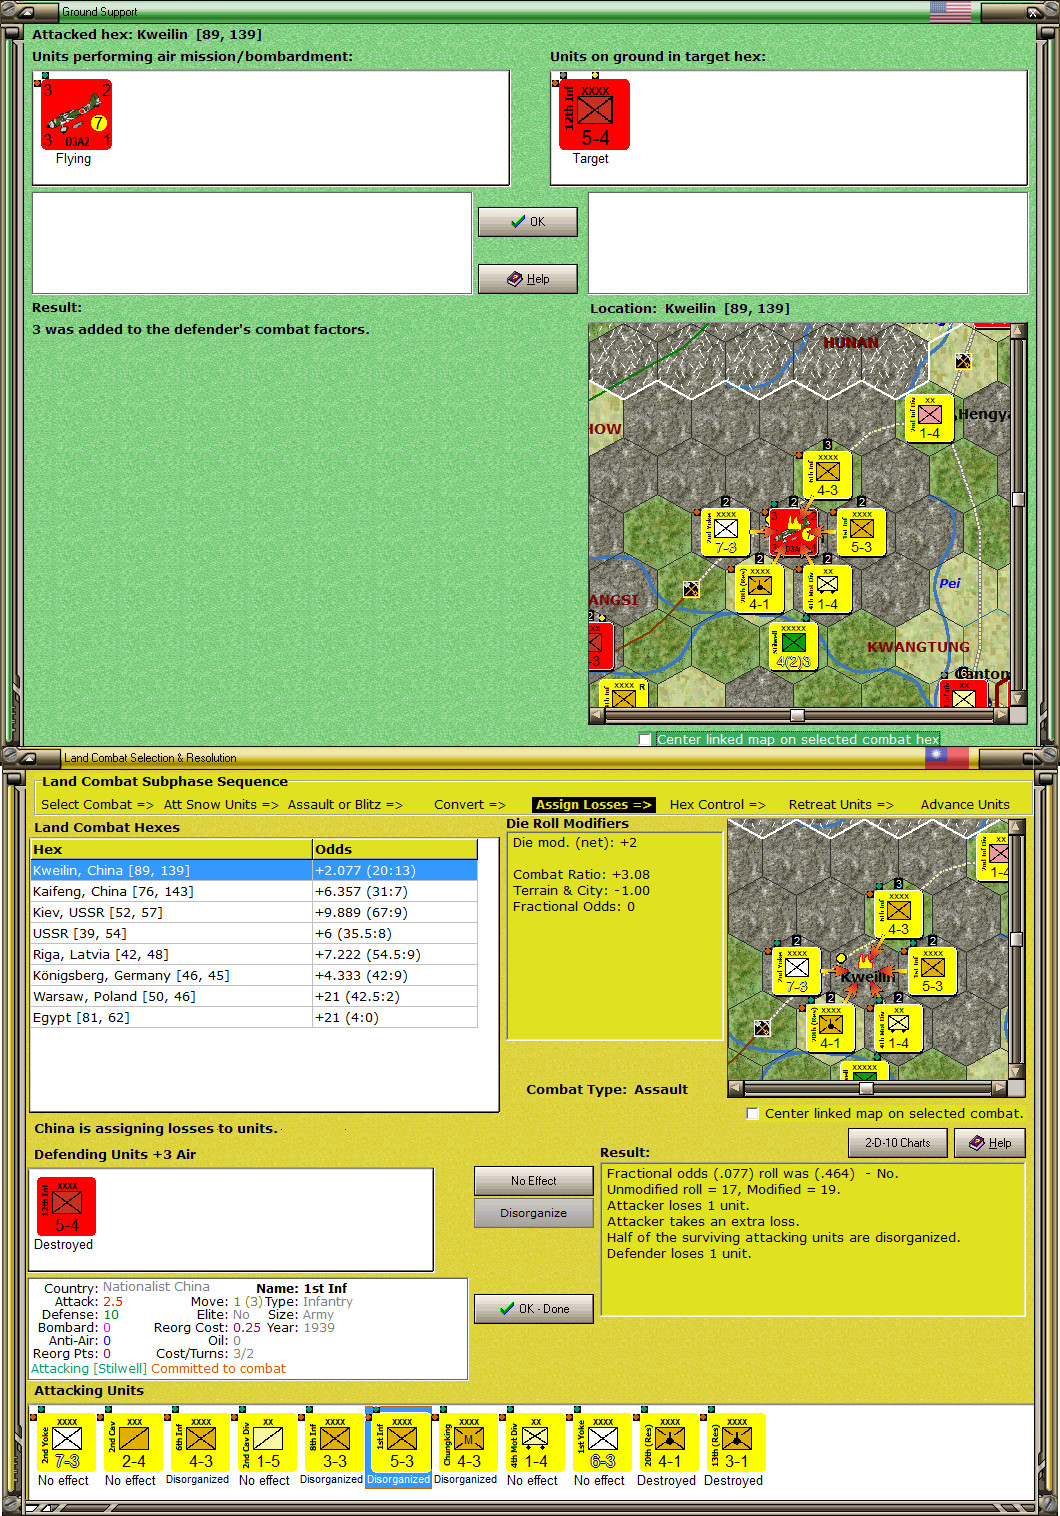The image size is (1060, 1516).
Task: Click the 1-4 unit near Hengyang on map
Action: click(929, 418)
